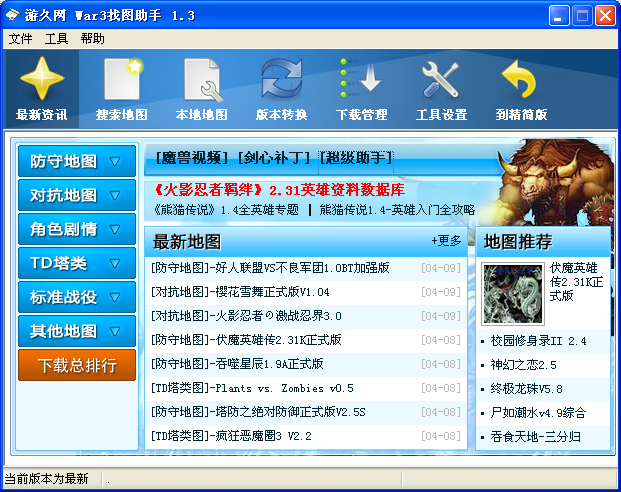Open the 帮助 menu
This screenshot has width=621, height=492.
(92, 39)
